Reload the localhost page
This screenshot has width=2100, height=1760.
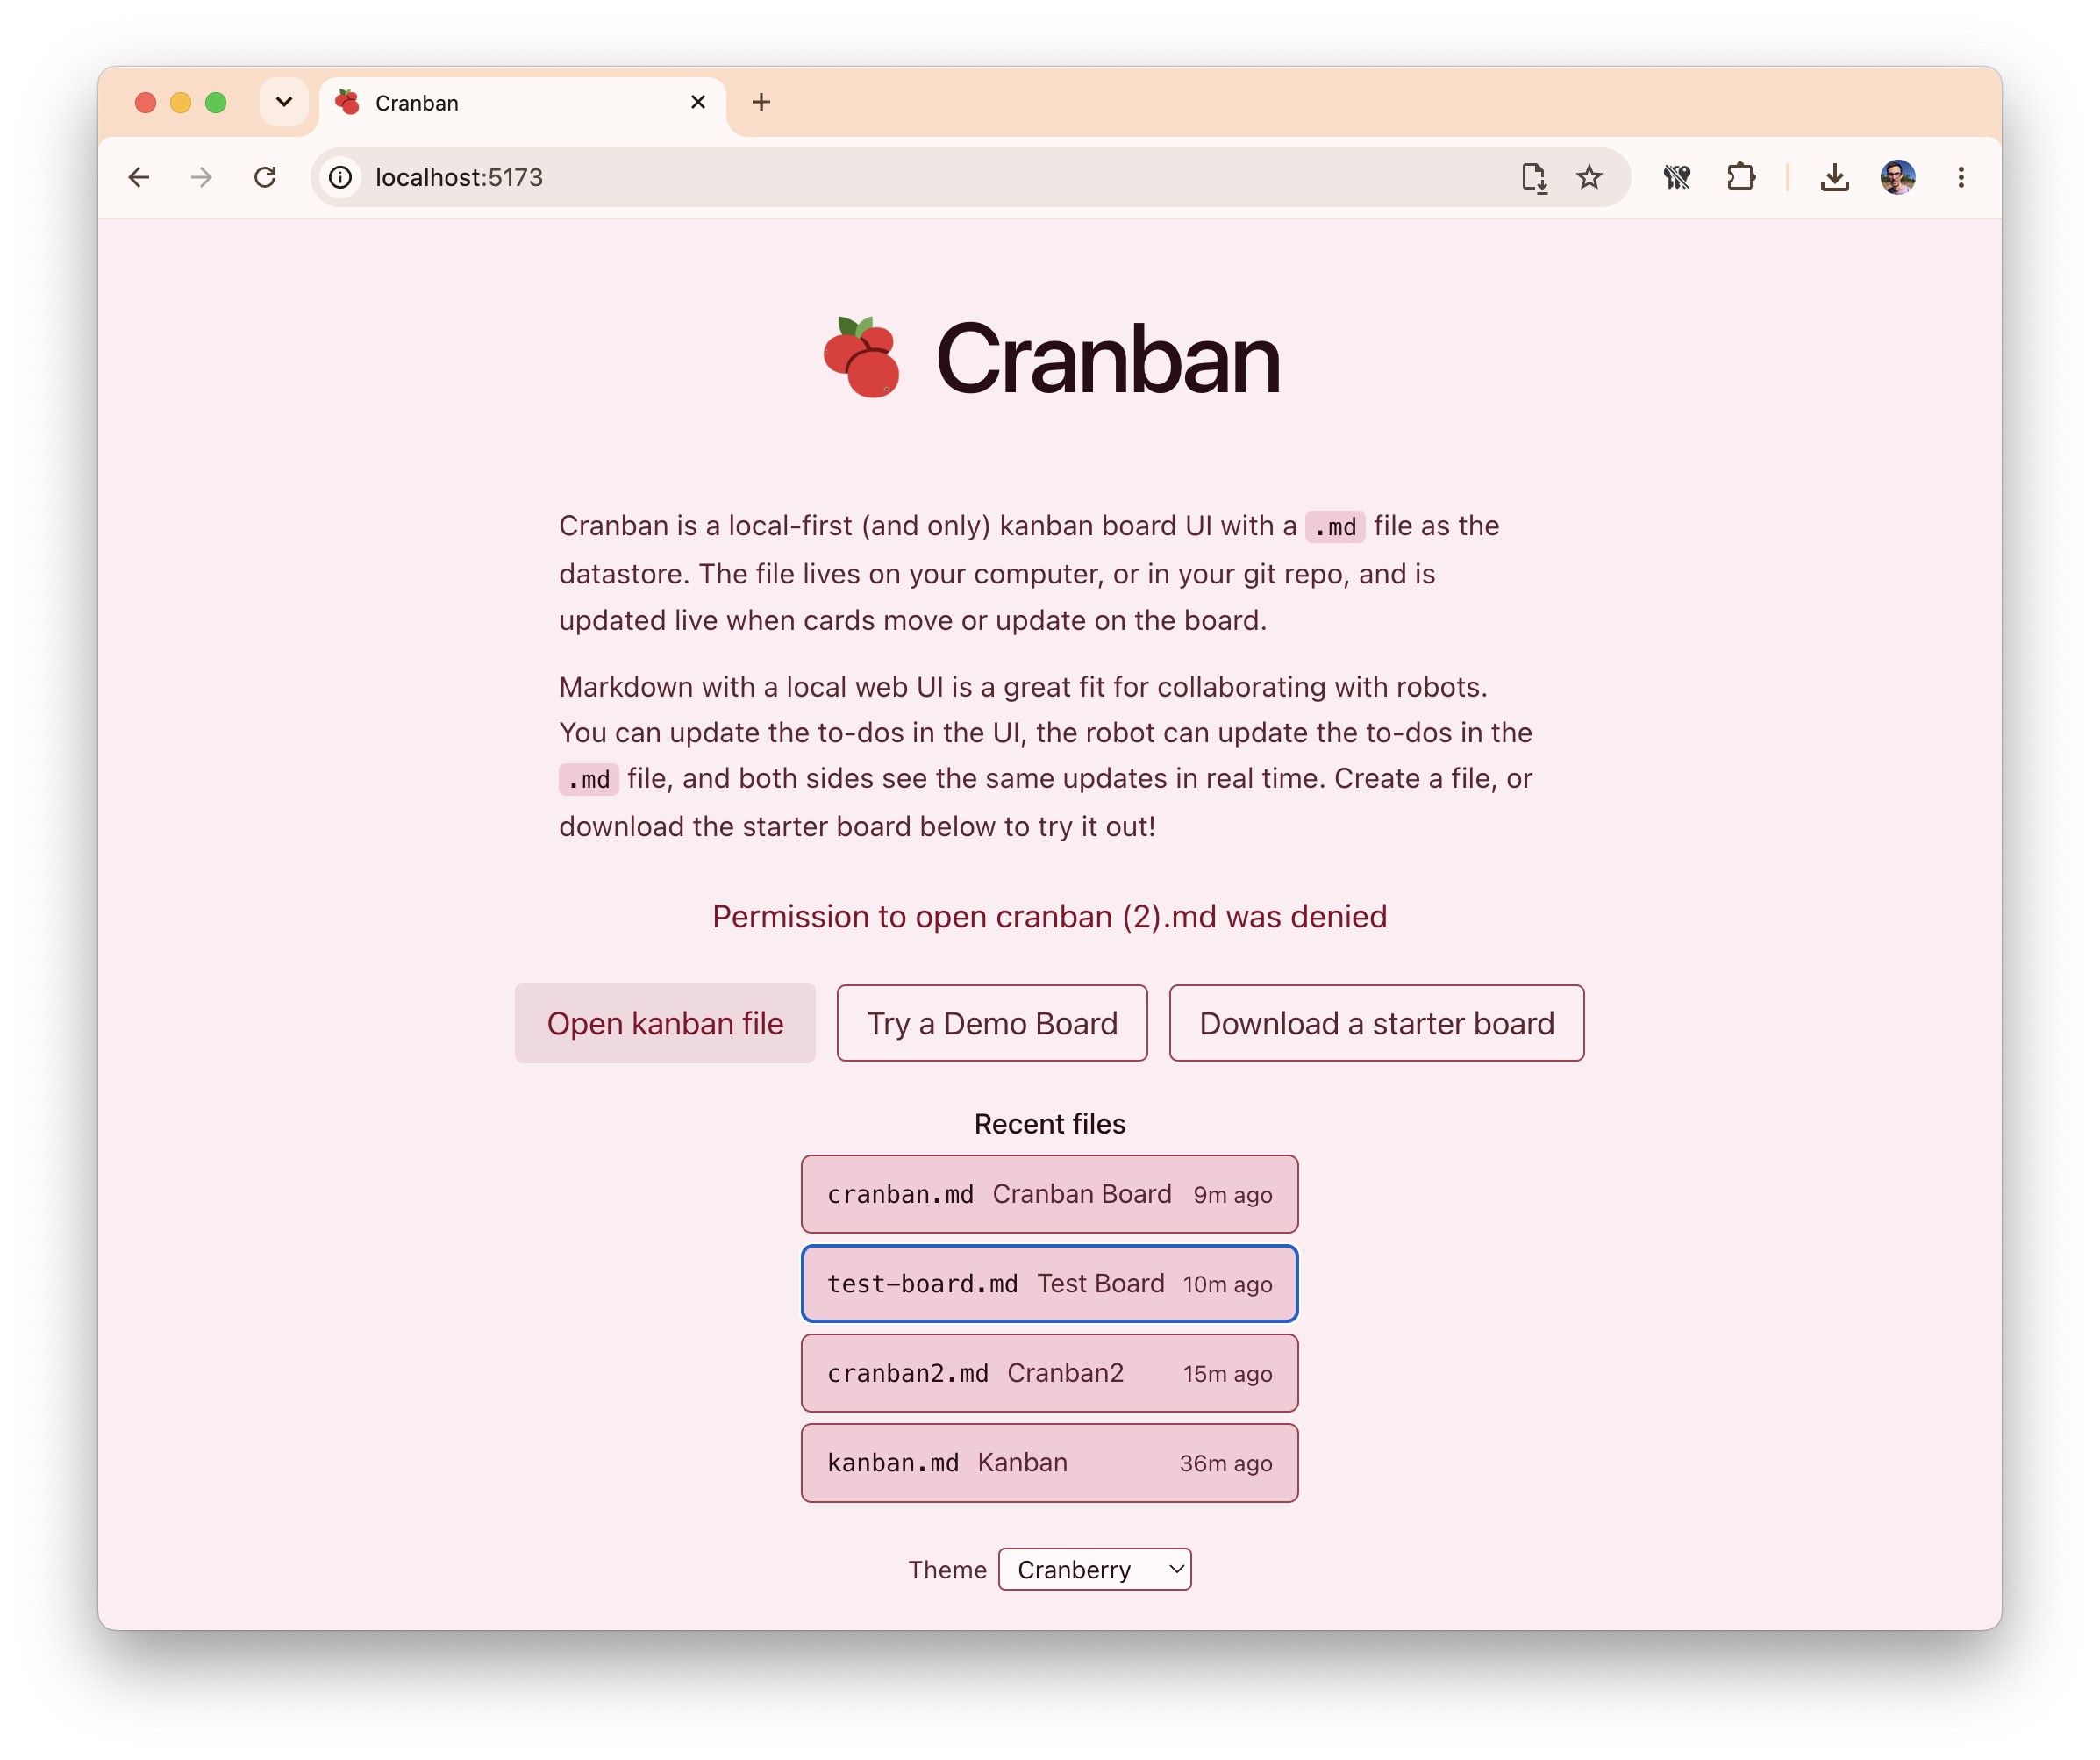(265, 177)
